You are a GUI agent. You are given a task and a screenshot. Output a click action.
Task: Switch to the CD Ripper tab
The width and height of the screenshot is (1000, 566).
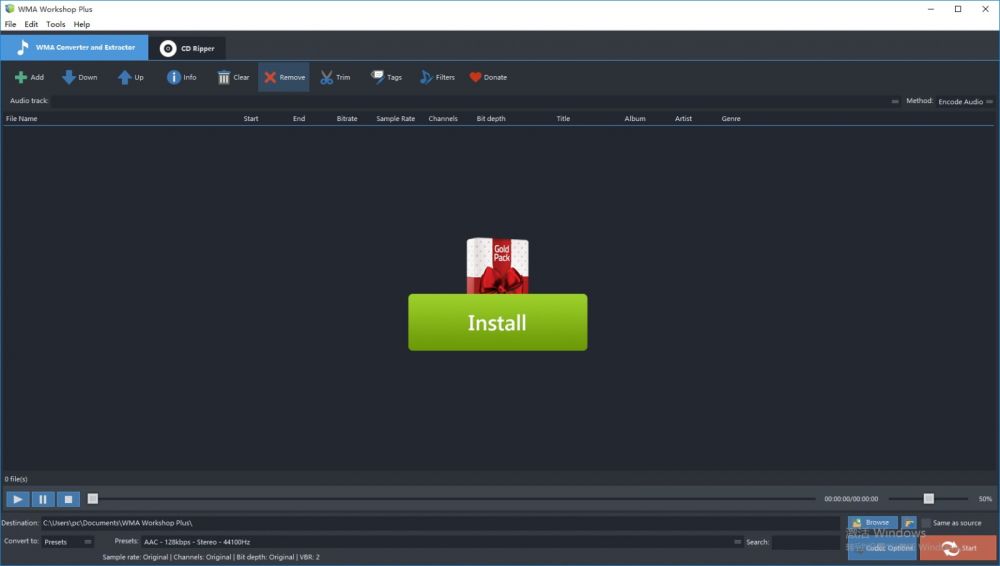[187, 48]
